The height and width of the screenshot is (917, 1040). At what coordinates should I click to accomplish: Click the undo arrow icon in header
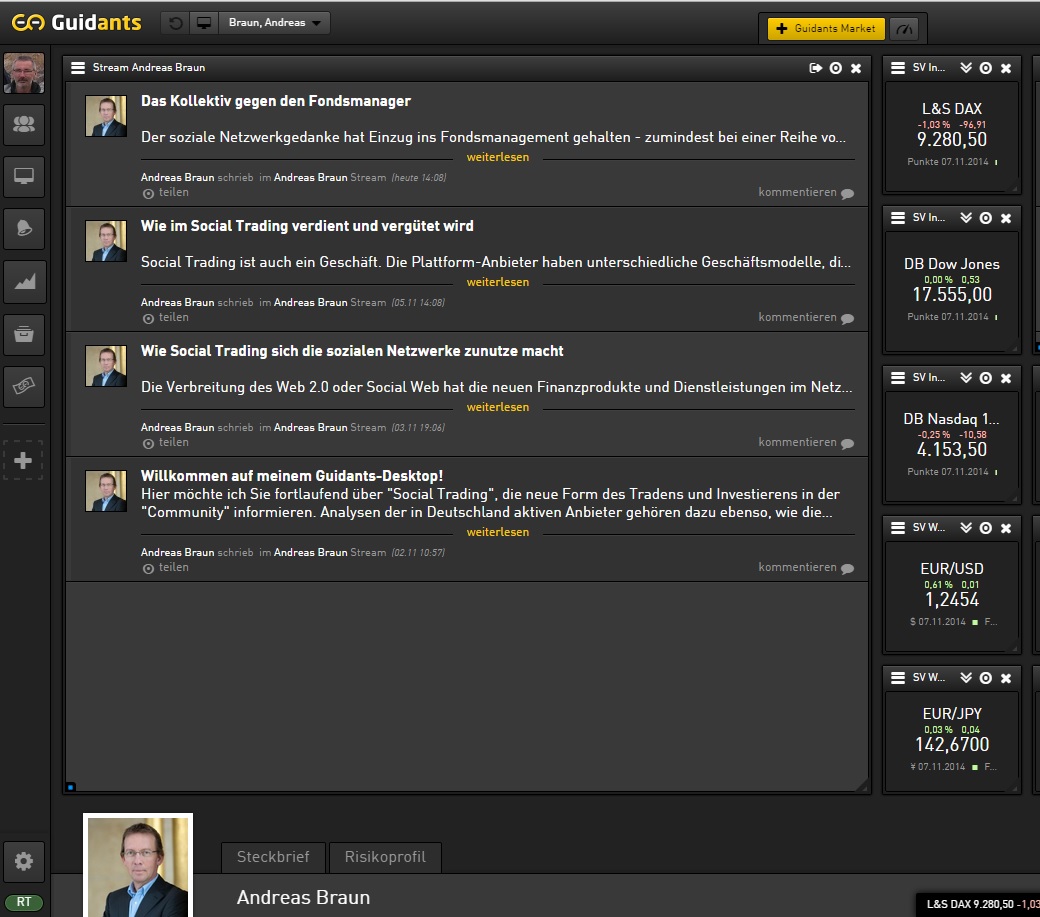[x=177, y=23]
